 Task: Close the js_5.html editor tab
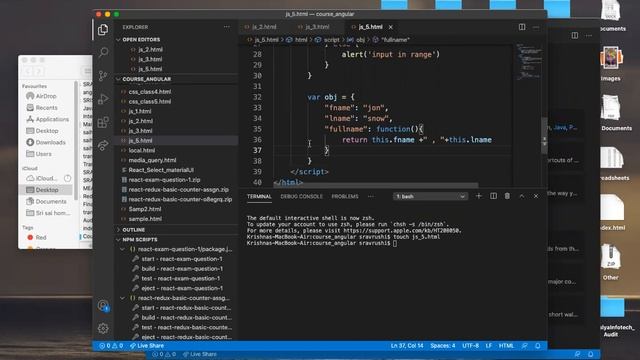click(391, 27)
